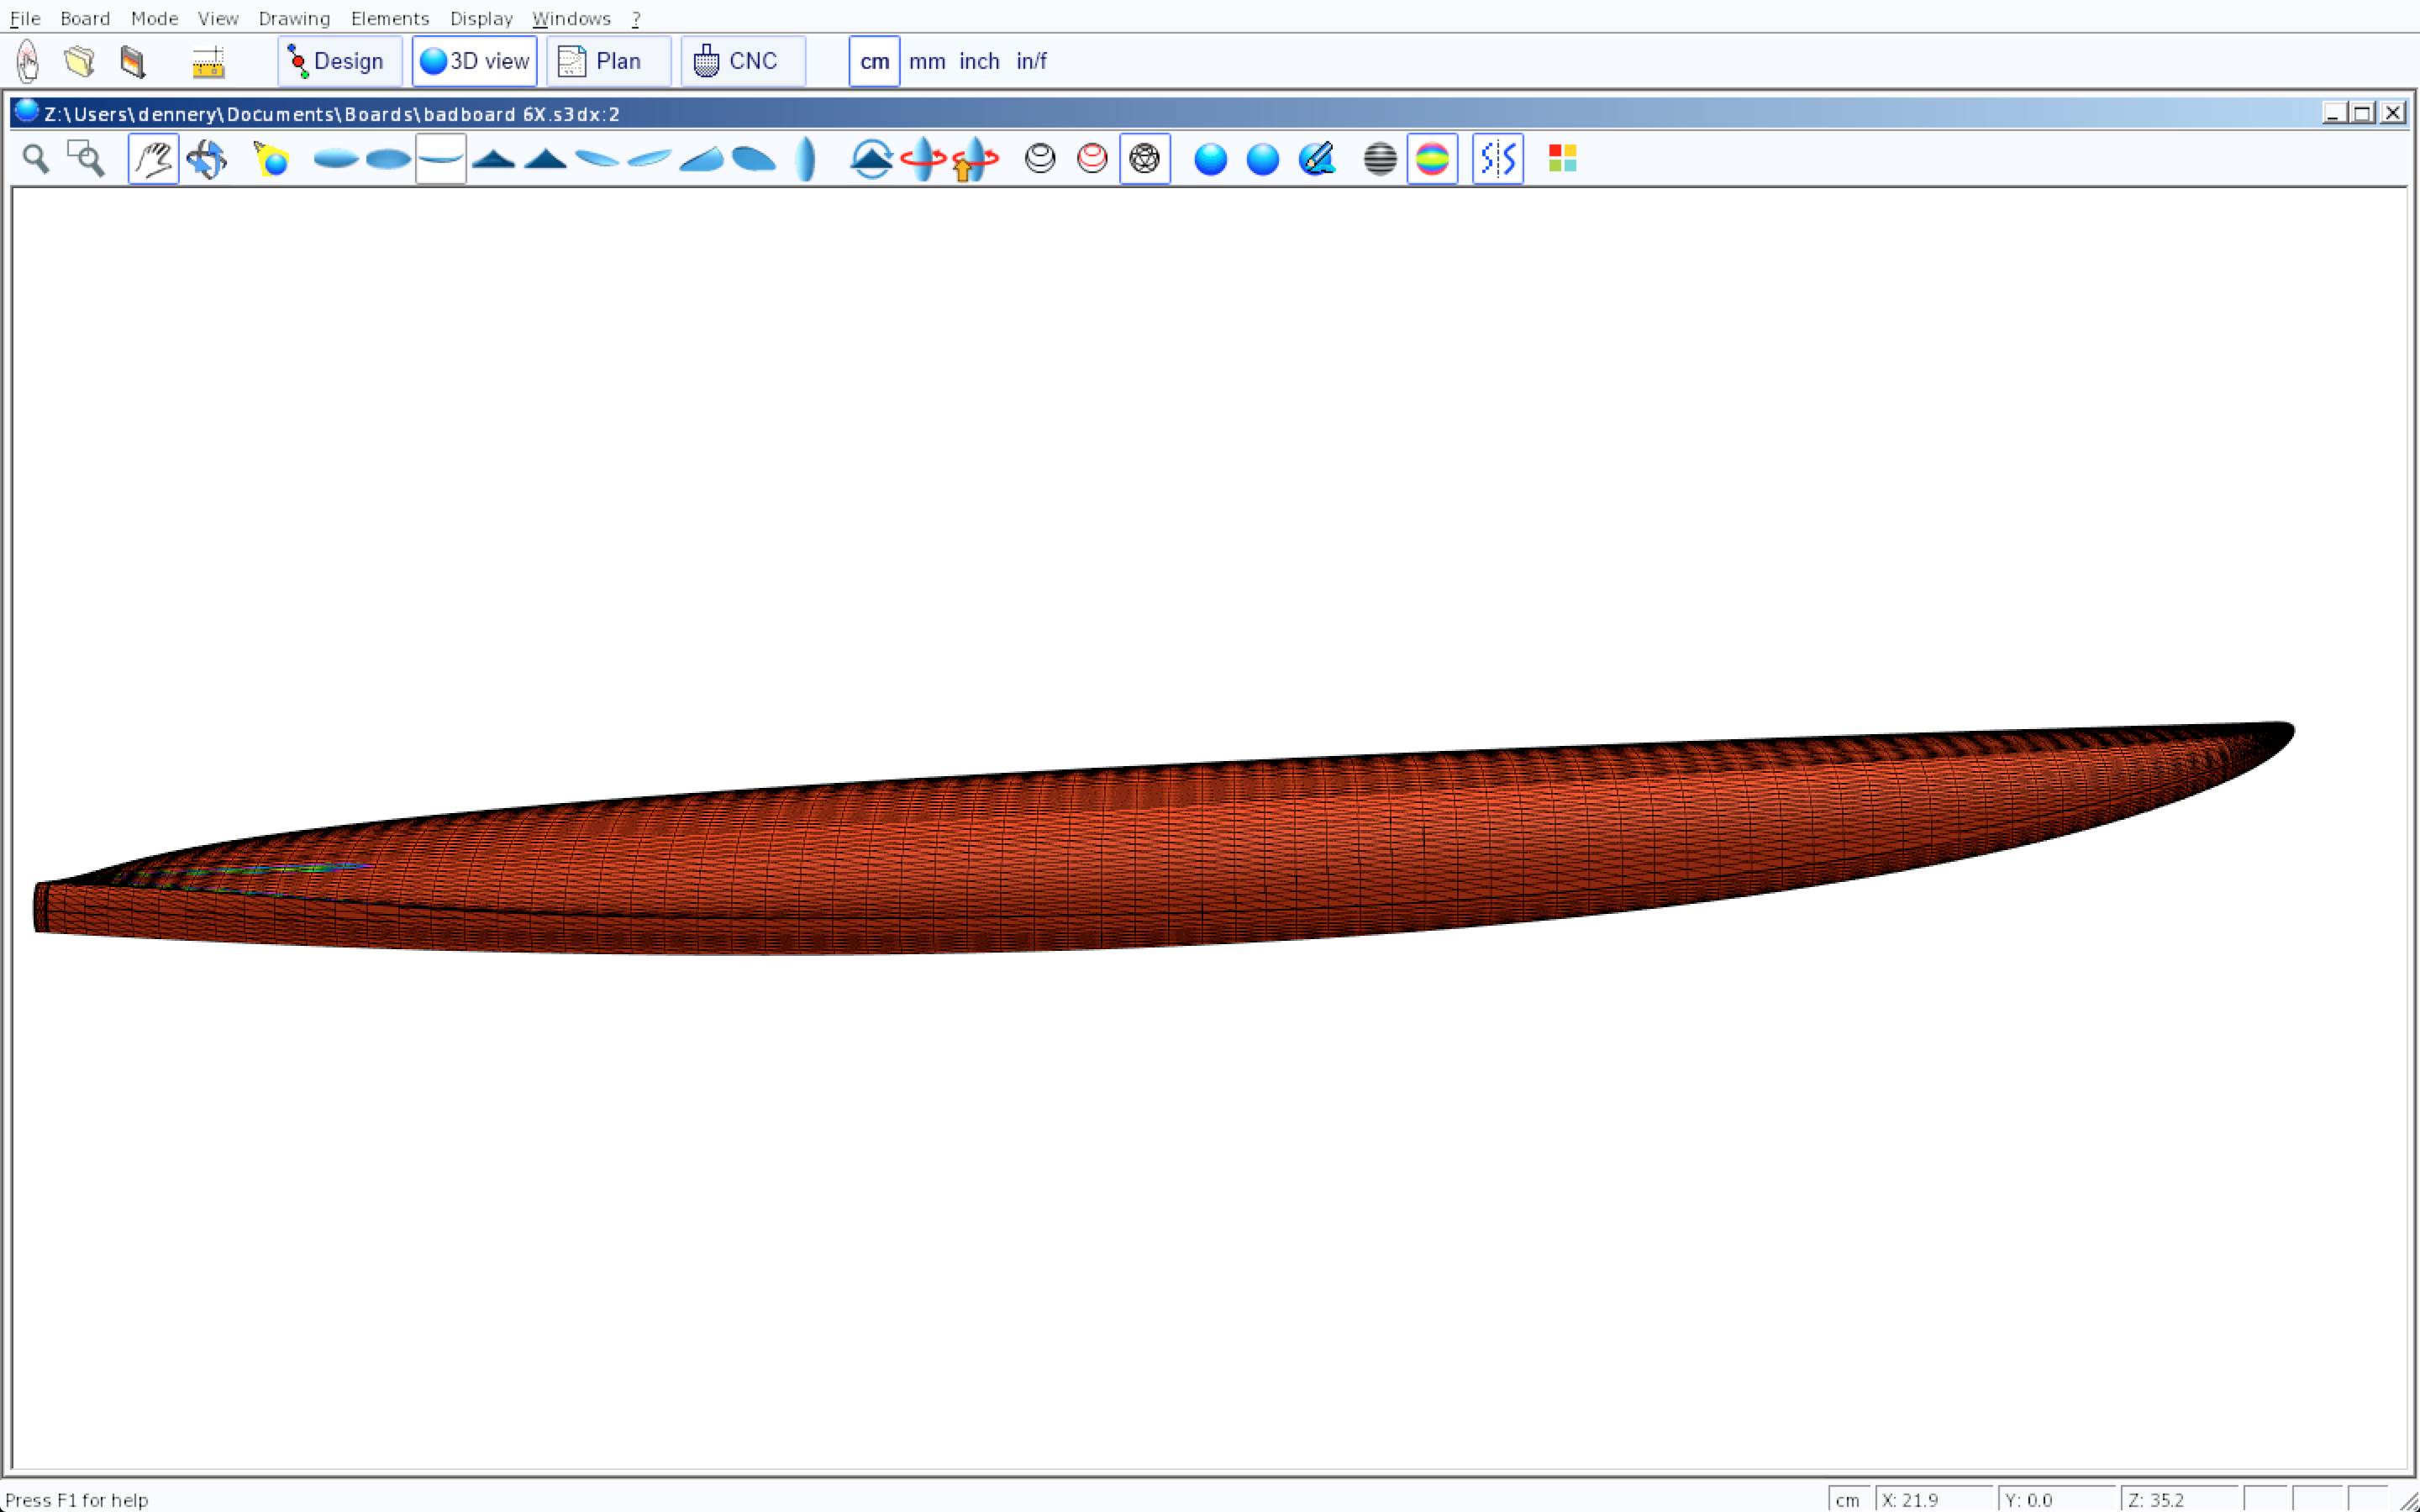Select the pan hand tool
This screenshot has height=1512, width=2420.
tap(153, 159)
